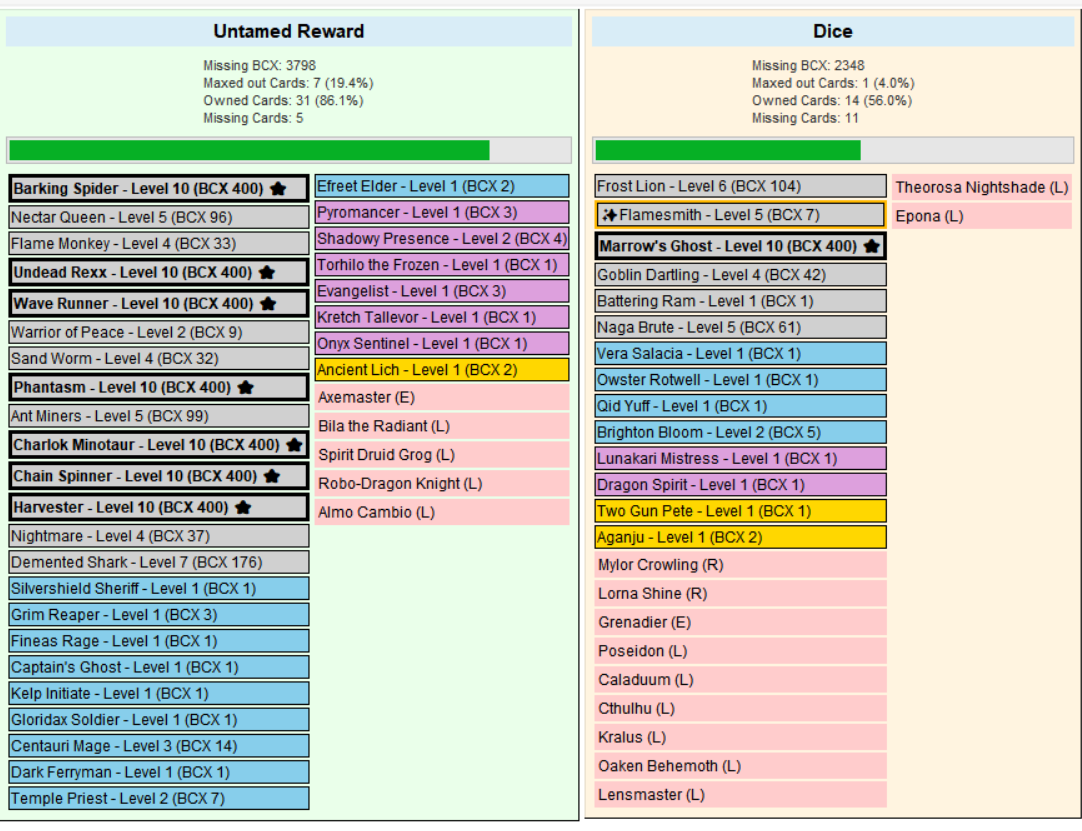This screenshot has width=1082, height=831.
Task: Click the star icon on Harvester
Action: coord(243,507)
